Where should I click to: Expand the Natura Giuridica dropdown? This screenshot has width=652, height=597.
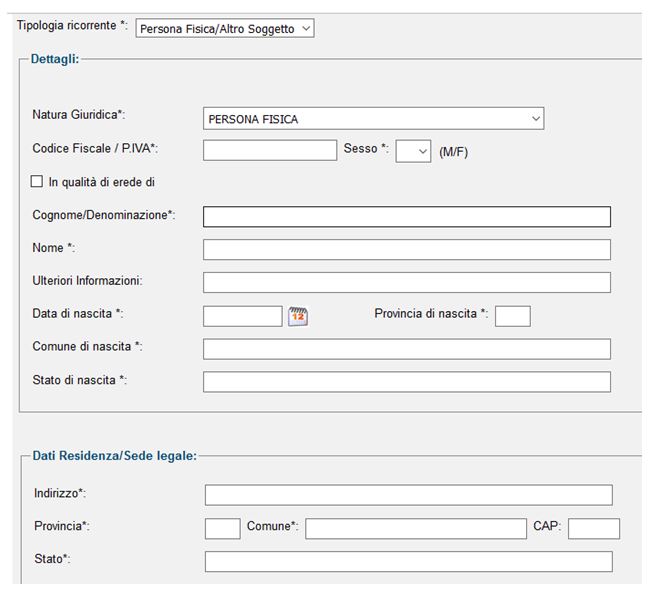pos(373,119)
